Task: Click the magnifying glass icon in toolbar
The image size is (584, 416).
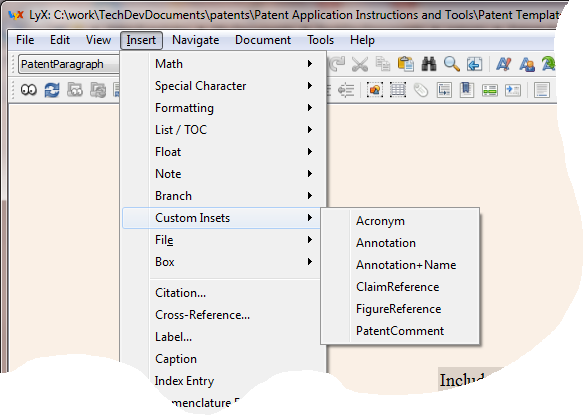Action: pyautogui.click(x=451, y=64)
